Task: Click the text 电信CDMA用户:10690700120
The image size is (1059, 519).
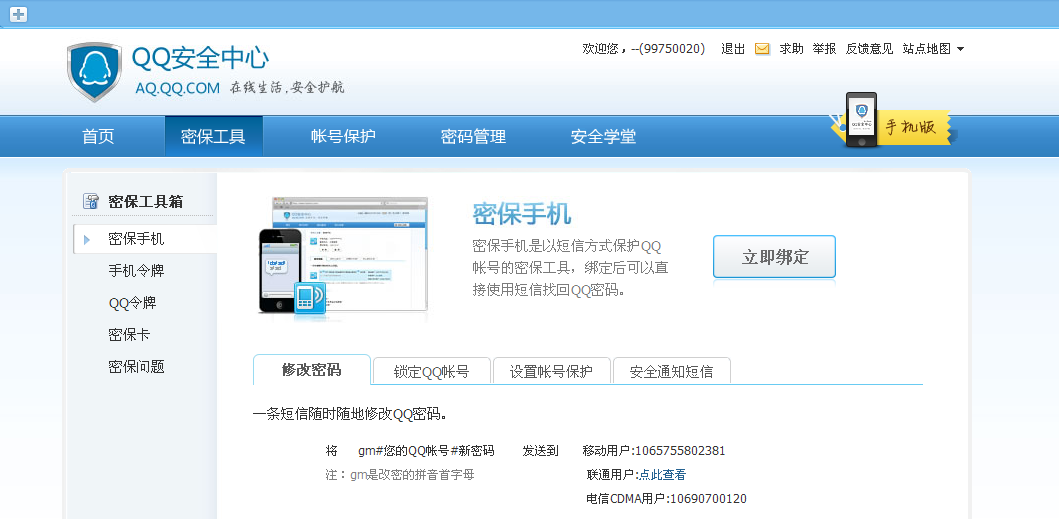Action: pos(667,499)
